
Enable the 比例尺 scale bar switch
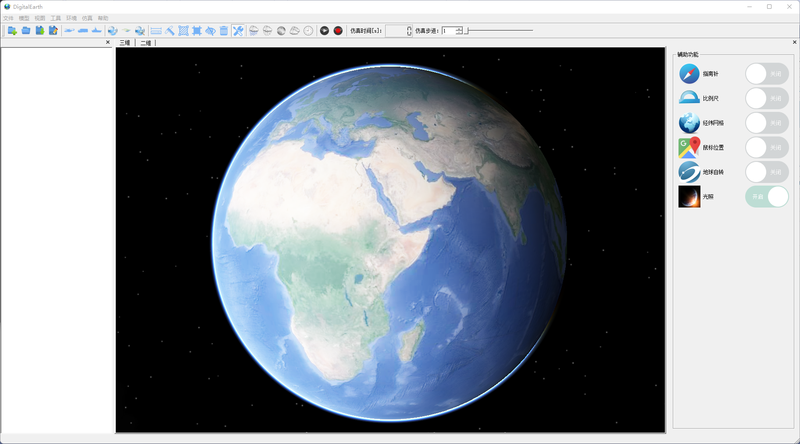767,98
